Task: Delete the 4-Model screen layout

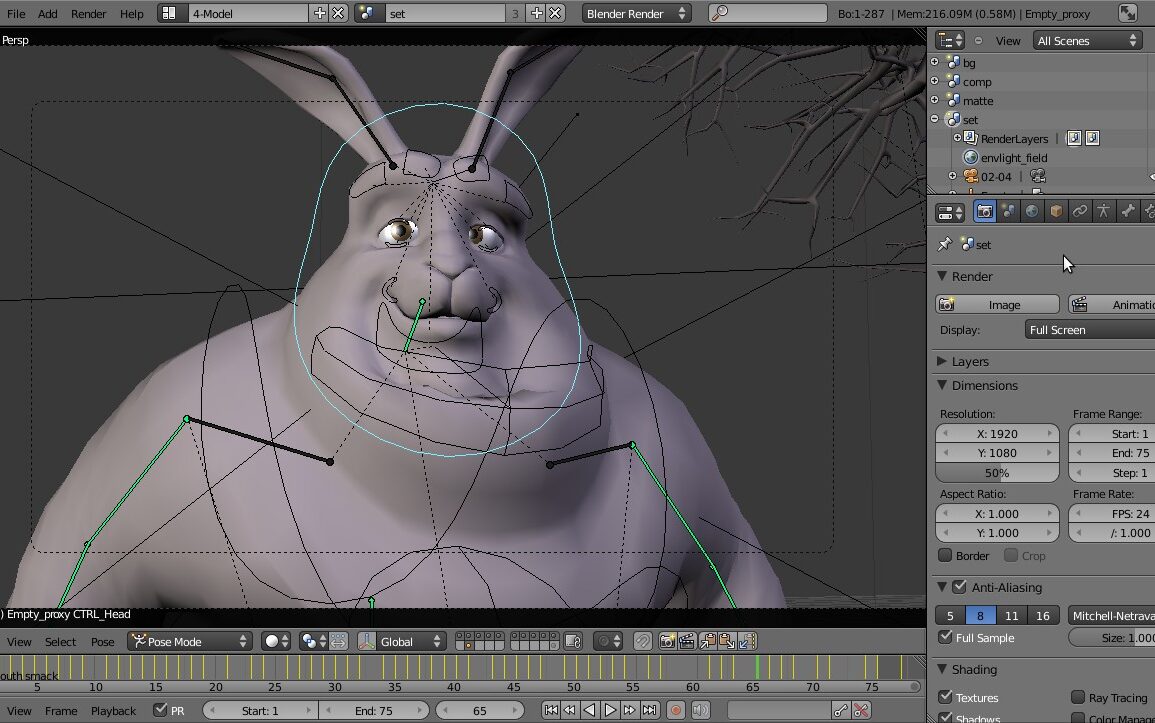Action: coord(337,13)
